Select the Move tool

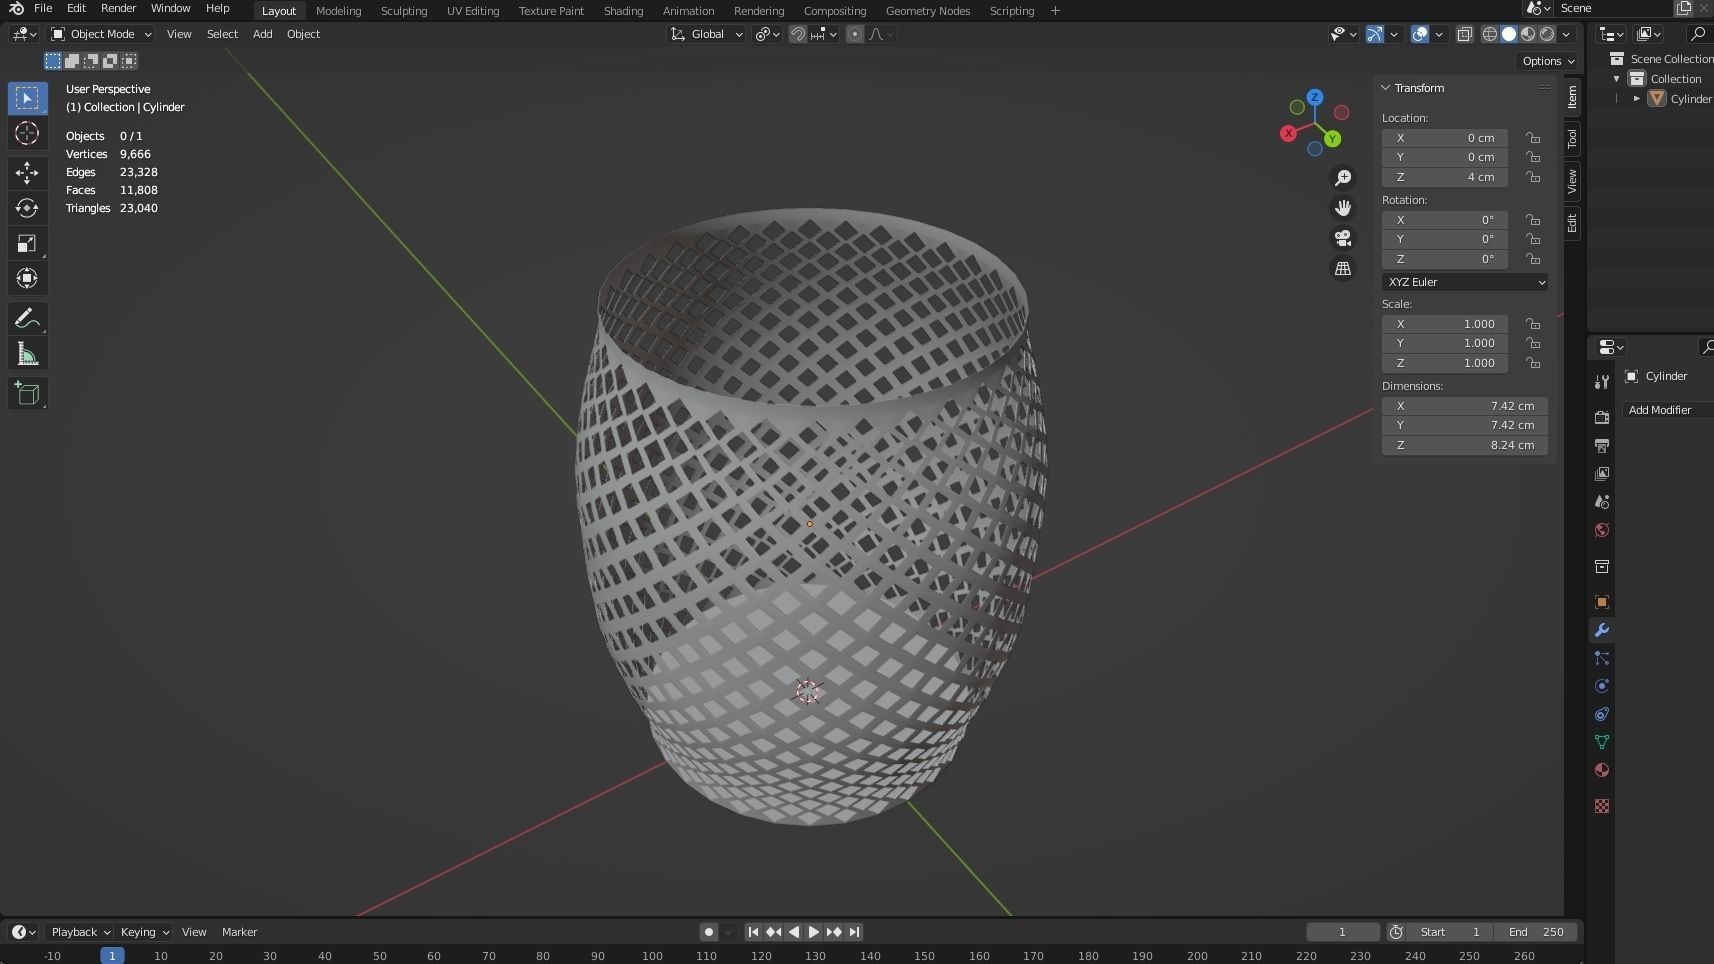[x=27, y=173]
